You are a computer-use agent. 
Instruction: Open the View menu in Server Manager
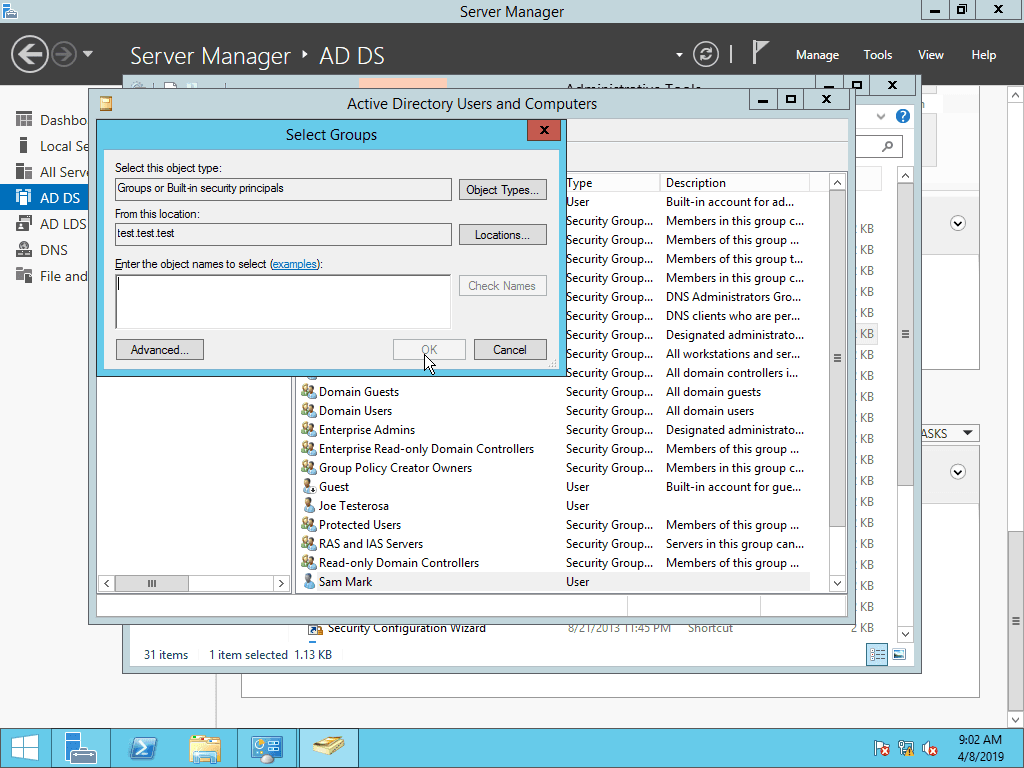click(931, 55)
